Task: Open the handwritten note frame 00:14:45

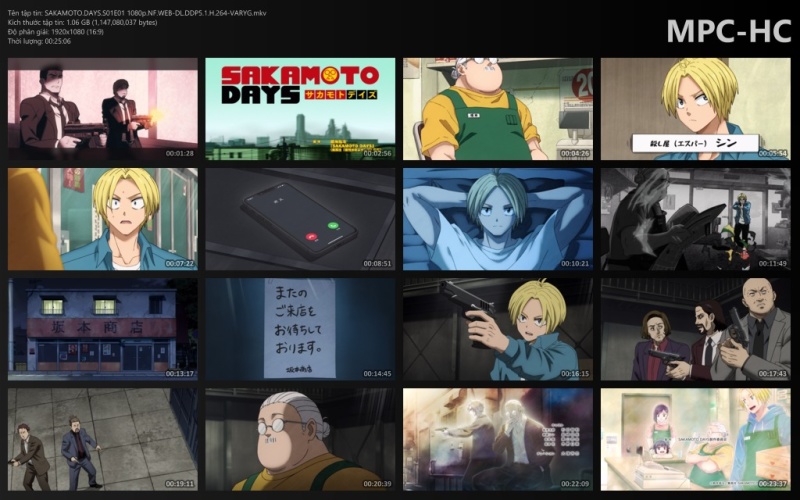Action: 300,329
